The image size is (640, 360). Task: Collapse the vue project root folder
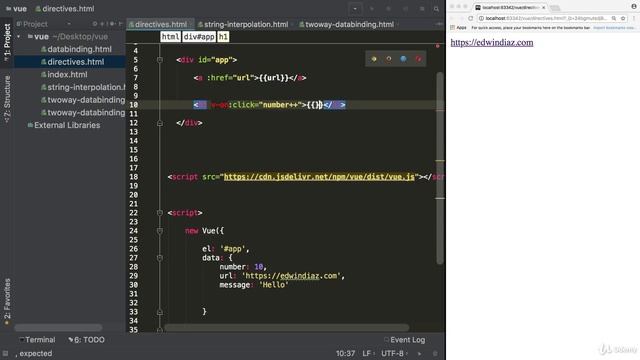[19, 37]
